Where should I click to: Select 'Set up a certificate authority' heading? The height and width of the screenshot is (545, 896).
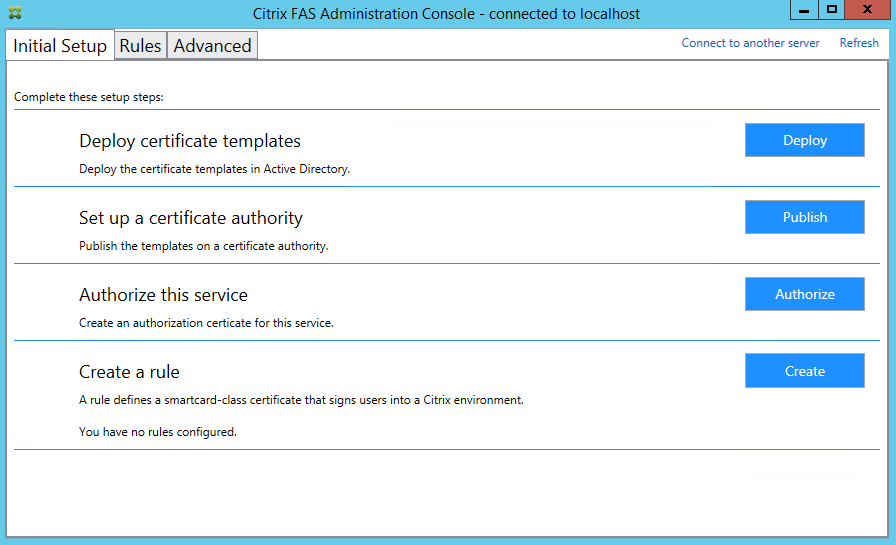coord(191,218)
